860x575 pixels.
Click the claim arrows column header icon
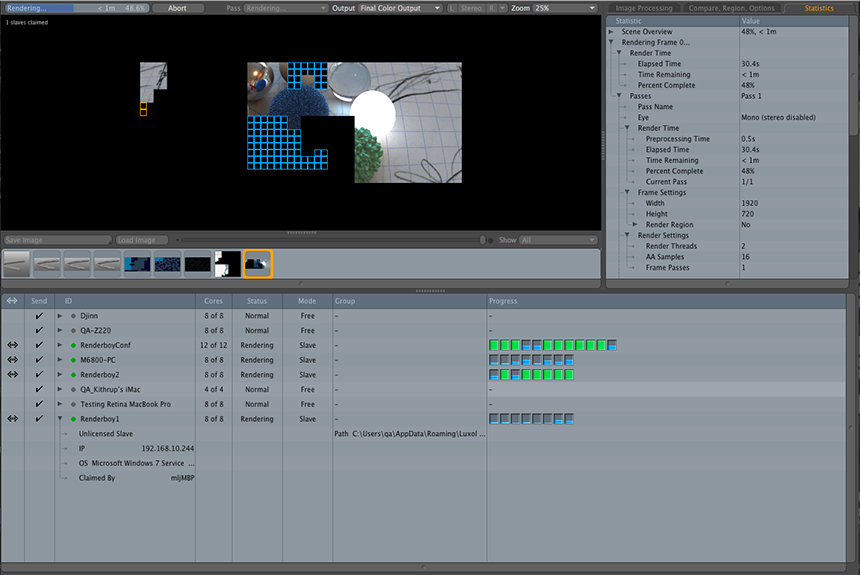point(13,300)
